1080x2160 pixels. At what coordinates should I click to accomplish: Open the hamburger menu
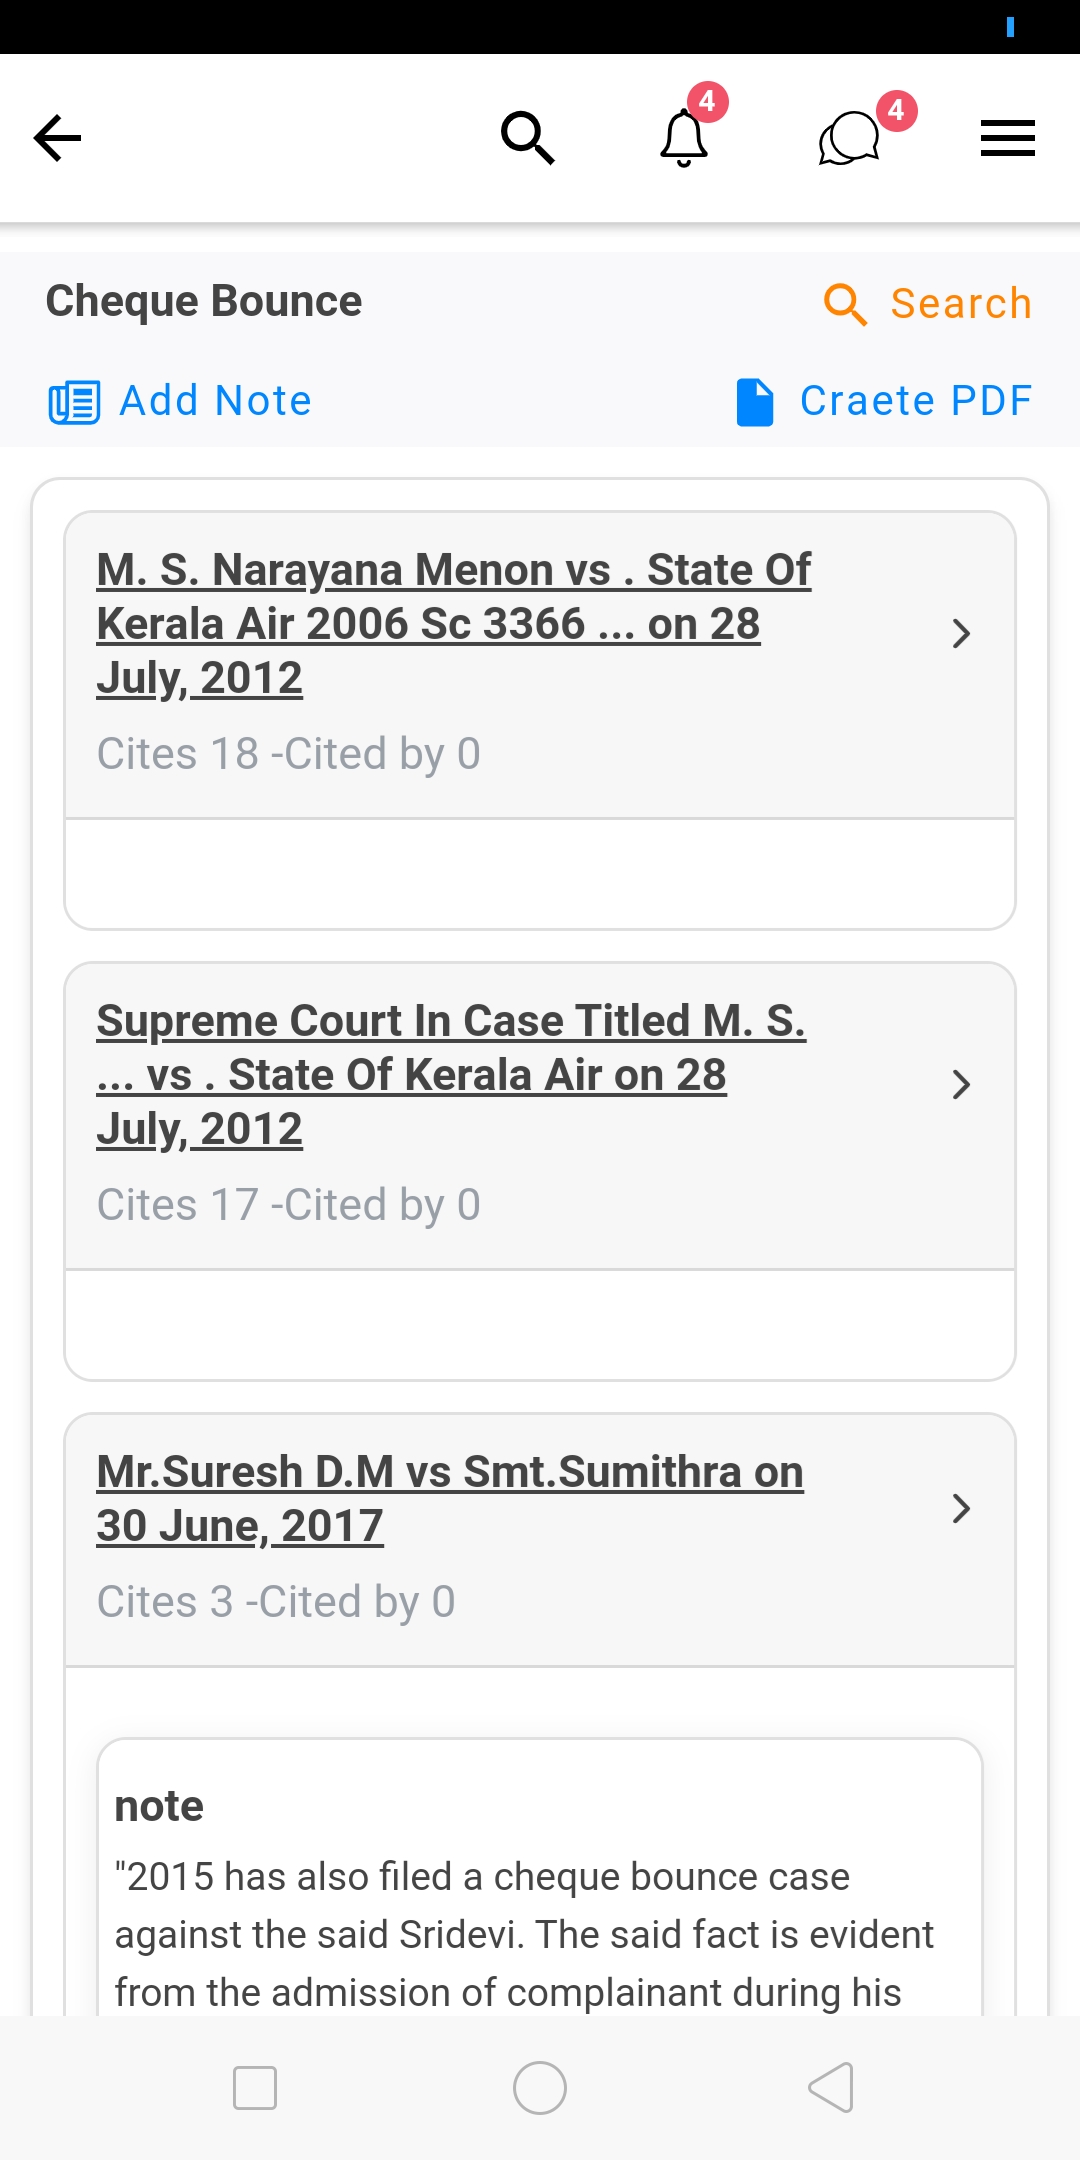pyautogui.click(x=1007, y=138)
